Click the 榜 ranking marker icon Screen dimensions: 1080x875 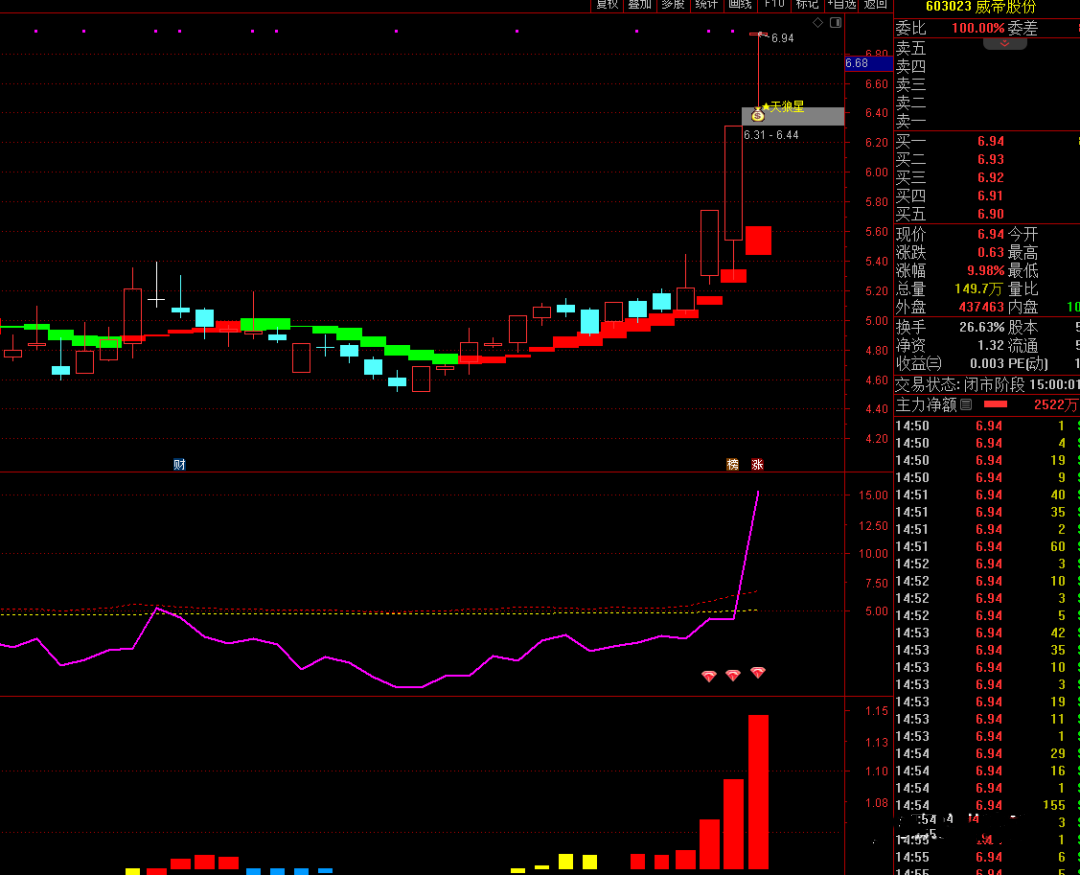coord(733,464)
